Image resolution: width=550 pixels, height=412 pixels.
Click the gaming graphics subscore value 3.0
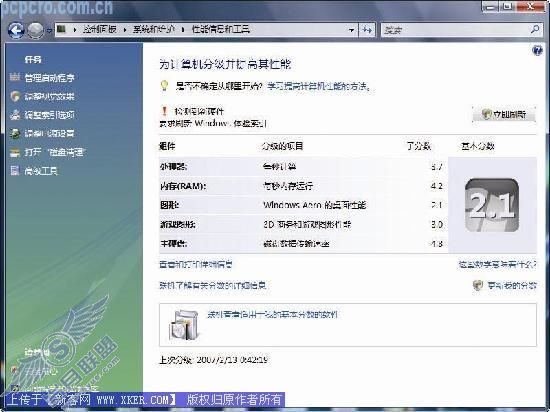(x=437, y=224)
